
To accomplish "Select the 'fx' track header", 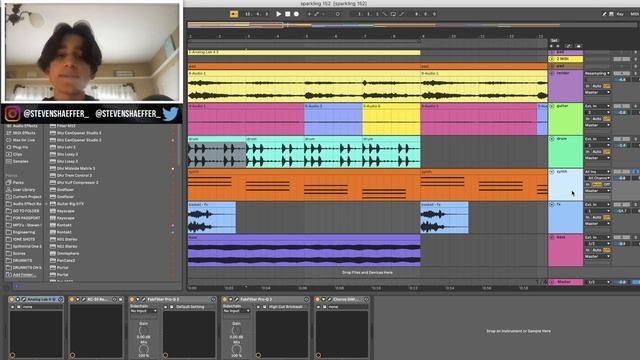I will click(565, 218).
